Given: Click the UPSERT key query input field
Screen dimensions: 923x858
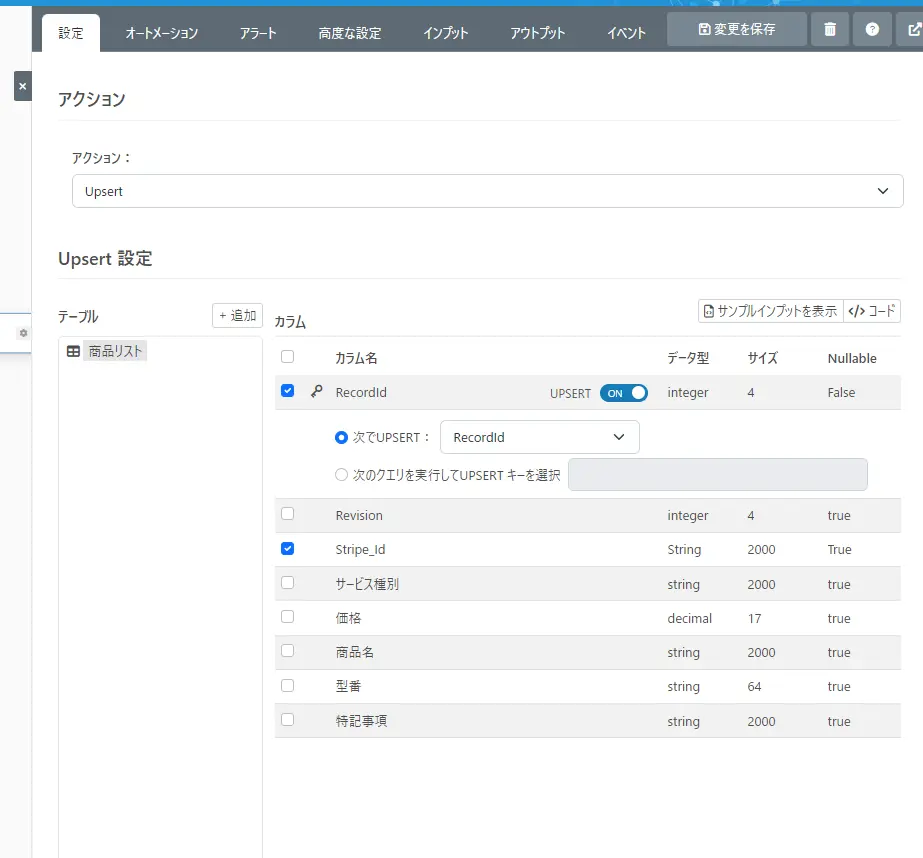Looking at the screenshot, I should coord(717,475).
